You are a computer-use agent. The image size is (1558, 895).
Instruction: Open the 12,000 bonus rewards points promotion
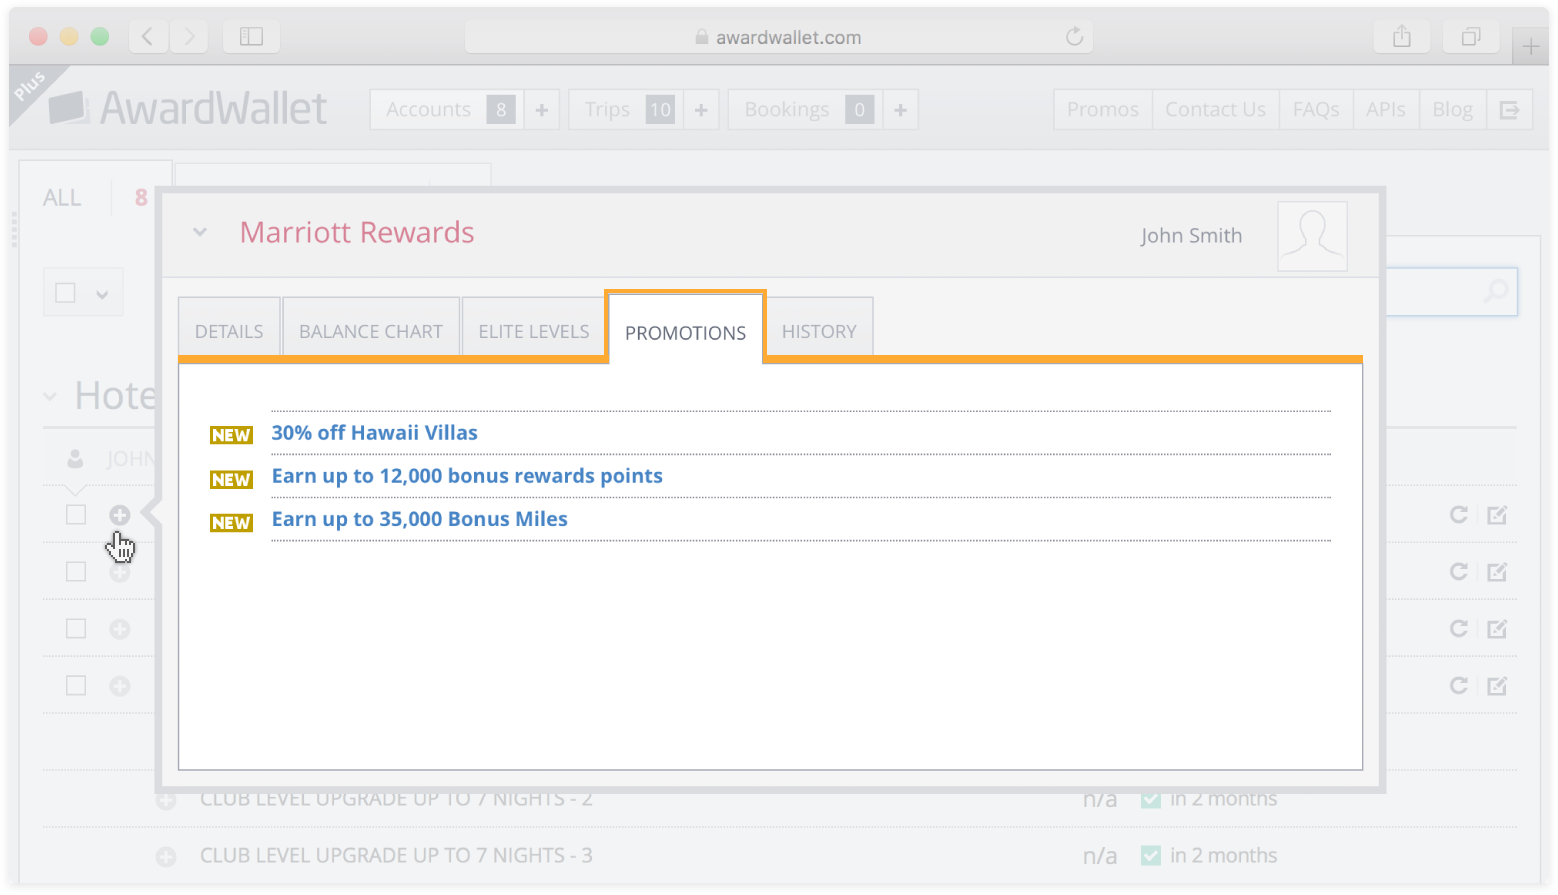(467, 476)
